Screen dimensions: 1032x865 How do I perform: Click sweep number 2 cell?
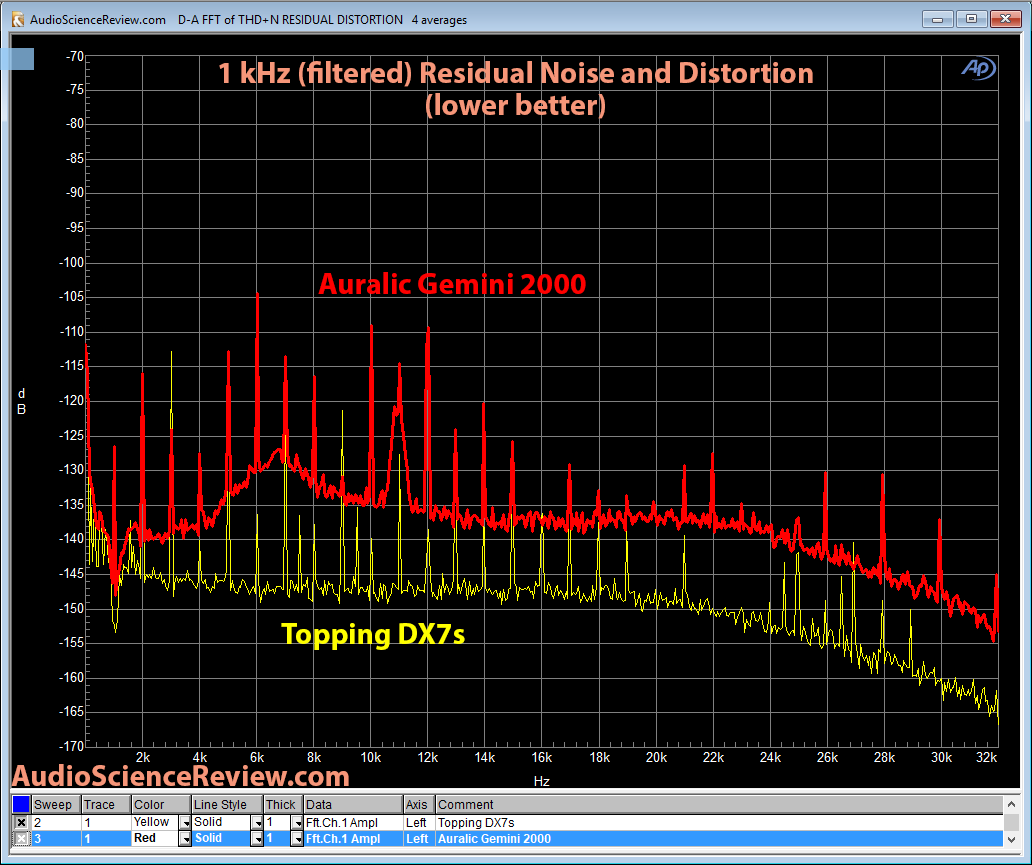(55, 823)
